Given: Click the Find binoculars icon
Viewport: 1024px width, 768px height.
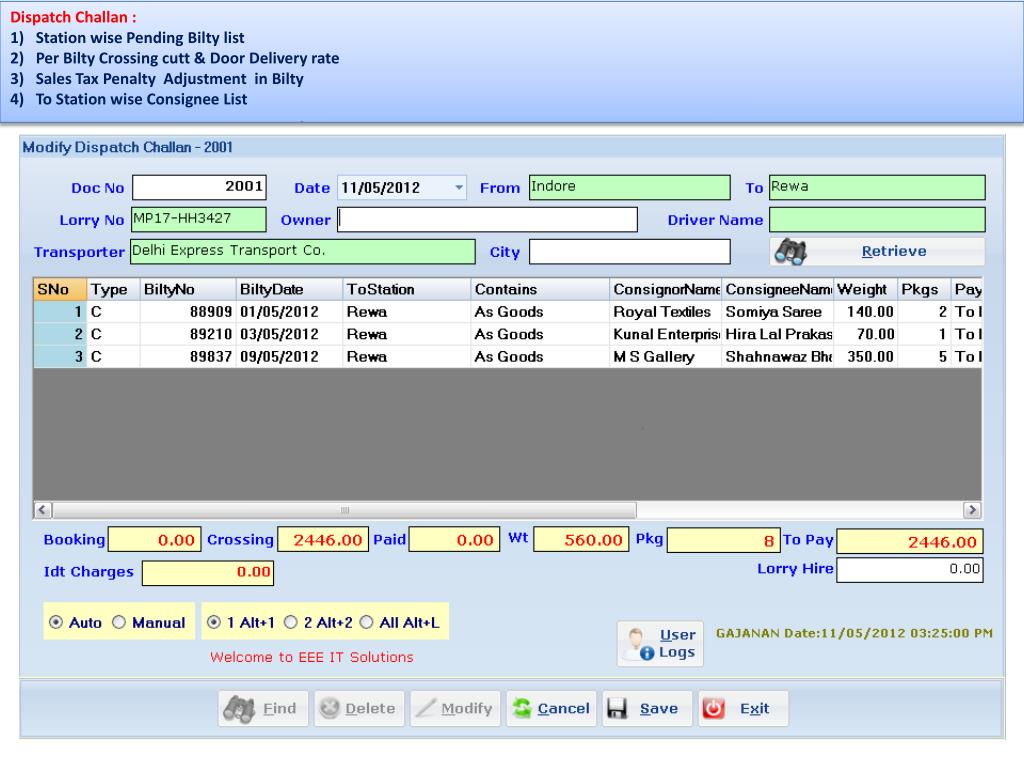Looking at the screenshot, I should (x=239, y=709).
